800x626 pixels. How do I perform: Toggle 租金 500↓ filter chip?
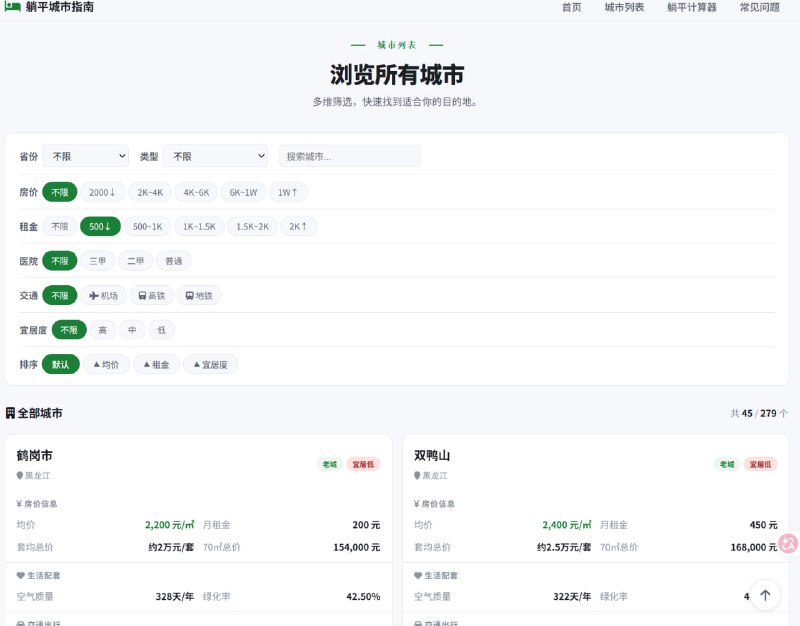coord(101,227)
